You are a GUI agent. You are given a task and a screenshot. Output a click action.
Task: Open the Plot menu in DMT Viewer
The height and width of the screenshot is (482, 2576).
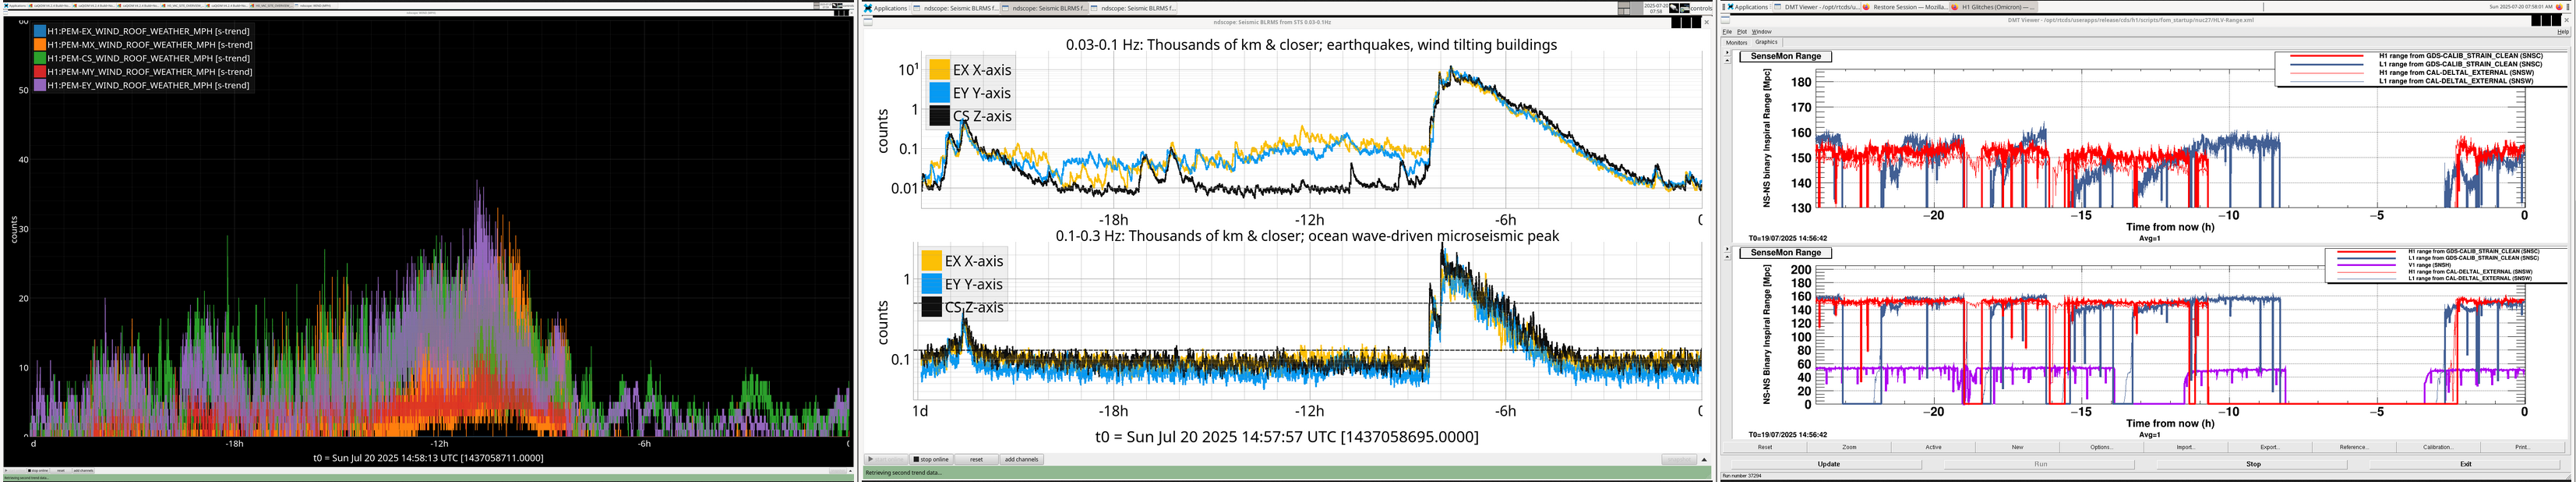tap(1741, 32)
